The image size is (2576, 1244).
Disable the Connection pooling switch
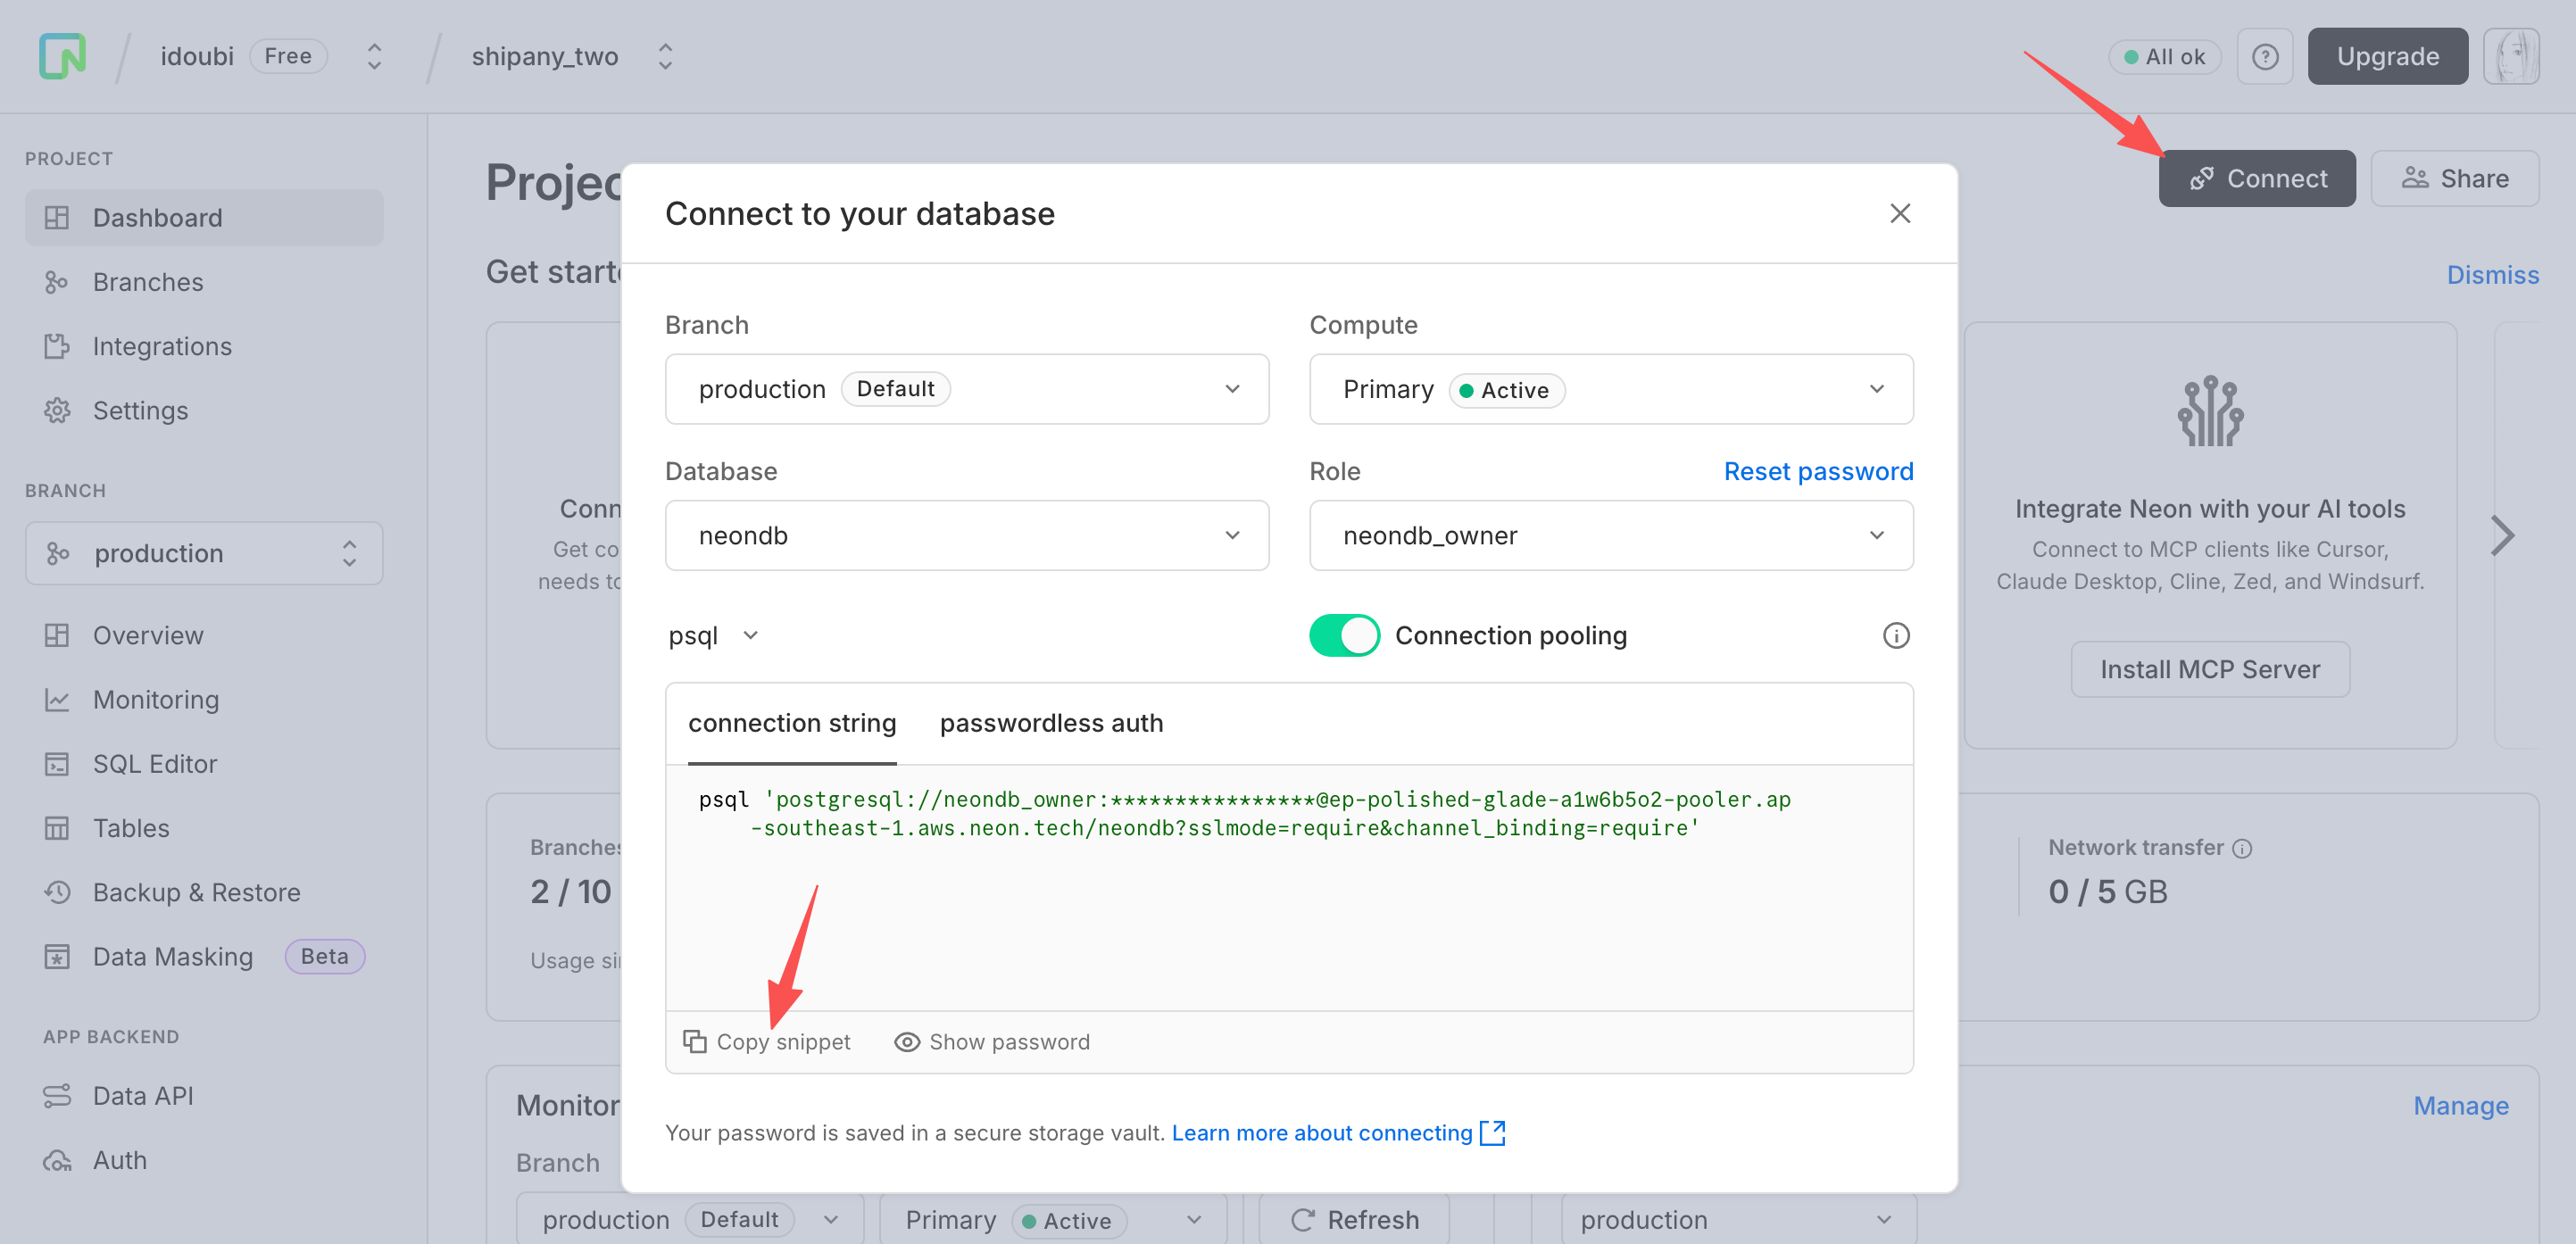[1343, 636]
